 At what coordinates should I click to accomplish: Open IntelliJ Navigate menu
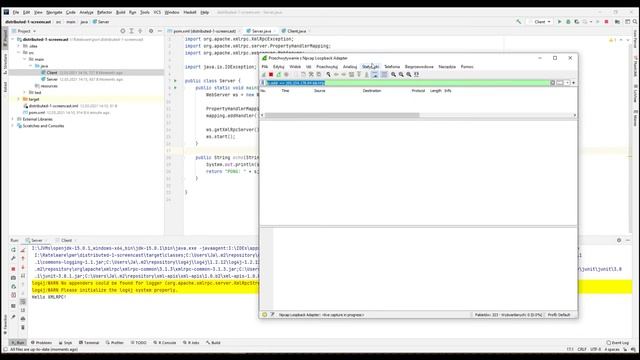54,12
